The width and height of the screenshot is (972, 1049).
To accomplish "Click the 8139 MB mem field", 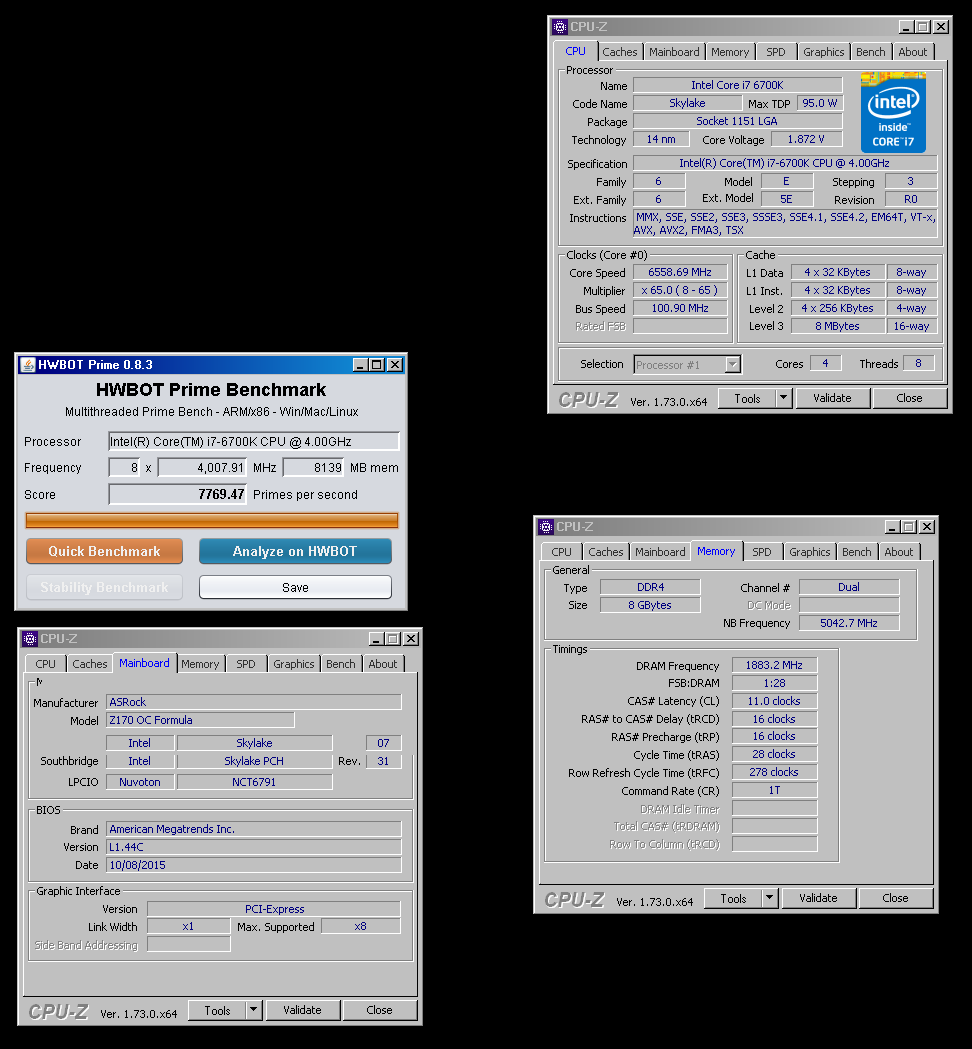I will 314,468.
